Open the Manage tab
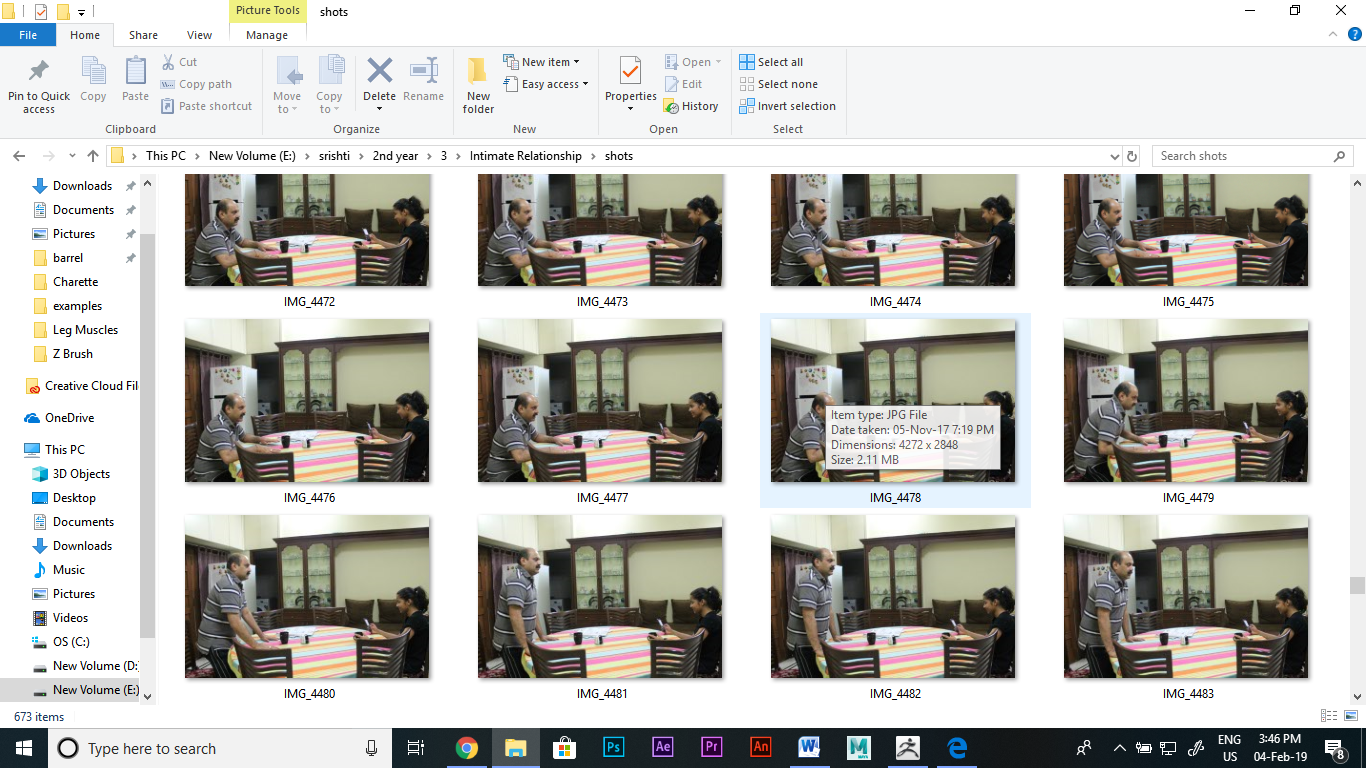 (267, 35)
